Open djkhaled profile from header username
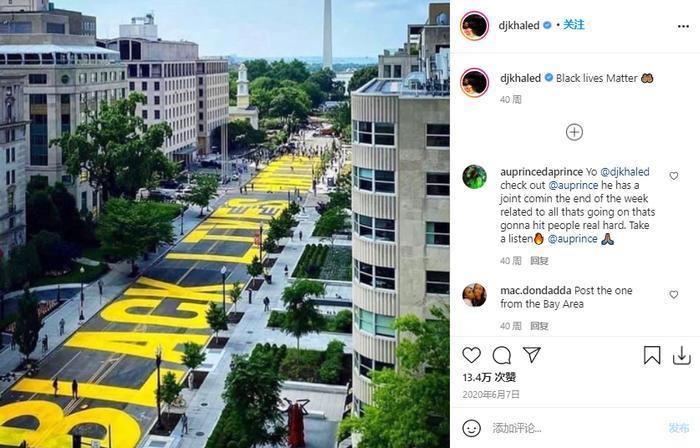700x448 pixels. (x=519, y=25)
